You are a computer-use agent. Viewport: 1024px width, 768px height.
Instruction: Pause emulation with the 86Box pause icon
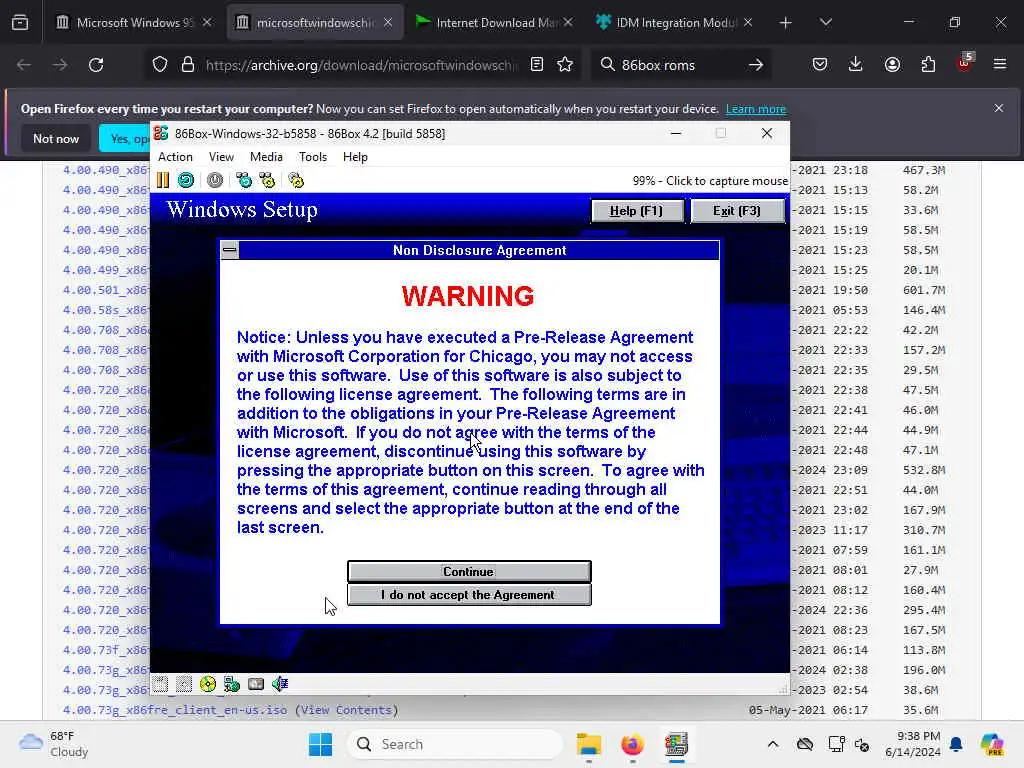tap(163, 180)
